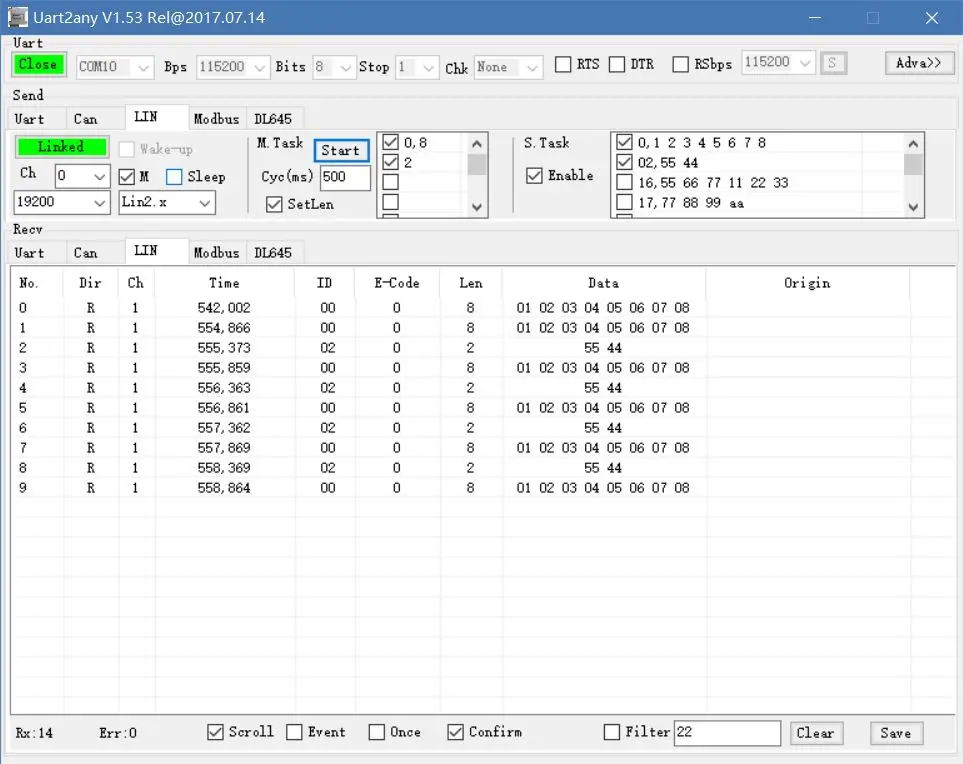
Task: Toggle the S.Task Enable checkbox
Action: click(x=534, y=176)
